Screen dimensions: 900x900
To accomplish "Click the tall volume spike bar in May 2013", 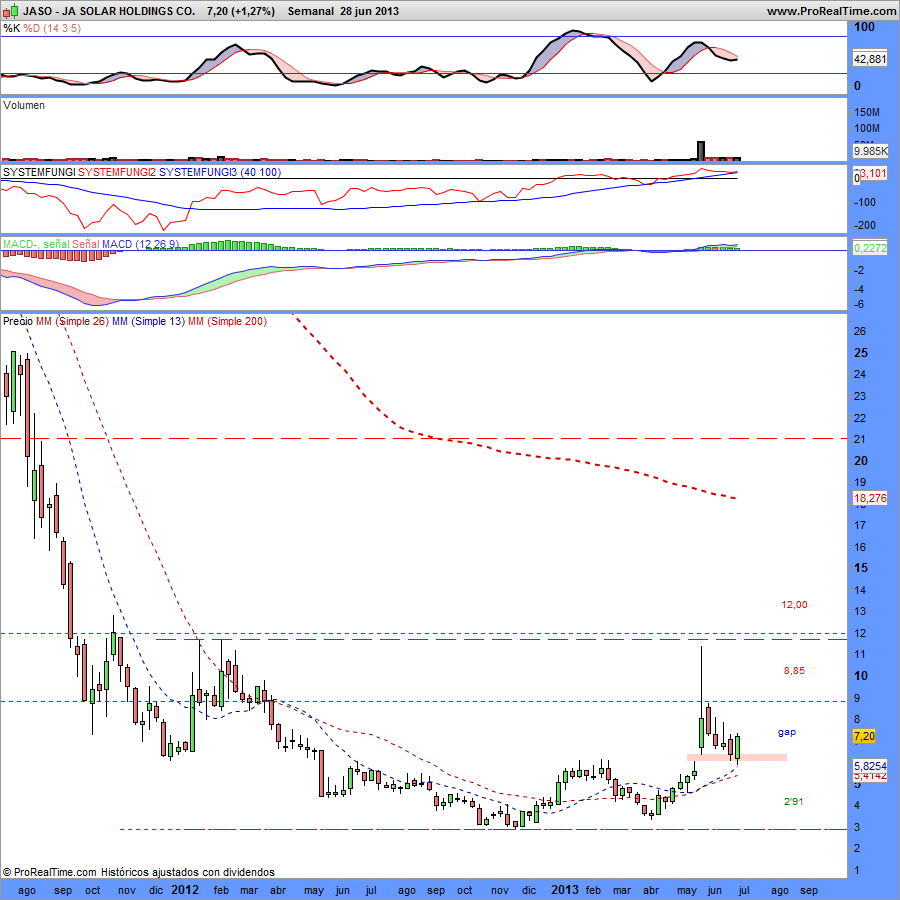I will coord(700,150).
